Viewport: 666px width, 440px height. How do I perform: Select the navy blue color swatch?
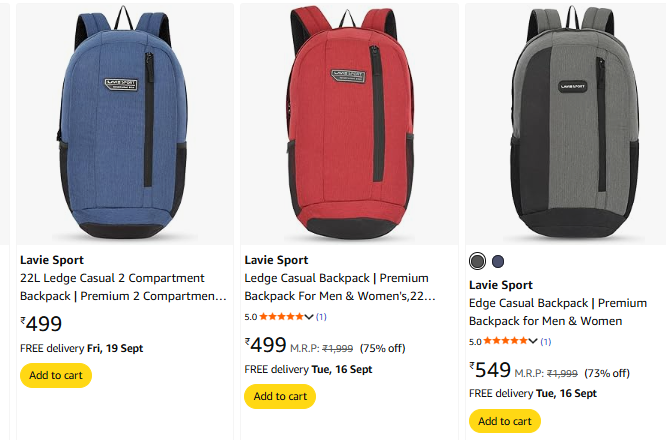coord(498,262)
